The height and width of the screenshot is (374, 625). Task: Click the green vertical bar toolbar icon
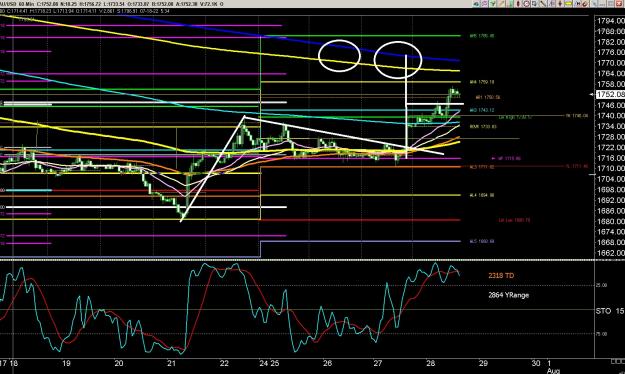[511, 4]
